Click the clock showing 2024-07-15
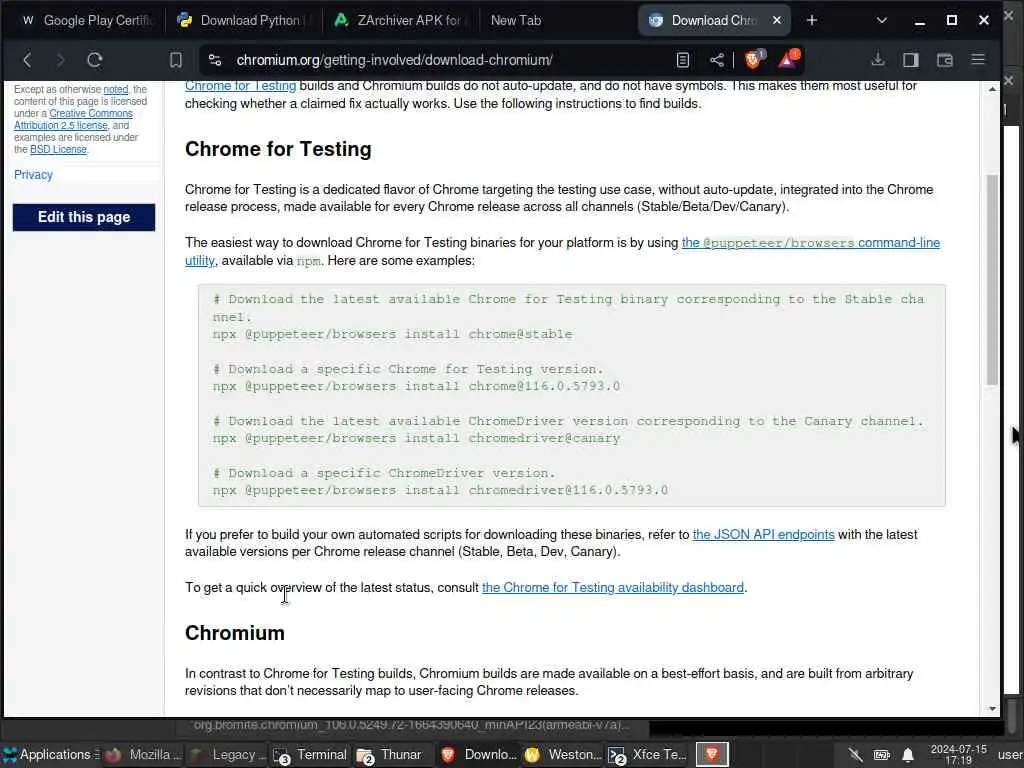Screen dimensions: 1024x768 (x=958, y=754)
